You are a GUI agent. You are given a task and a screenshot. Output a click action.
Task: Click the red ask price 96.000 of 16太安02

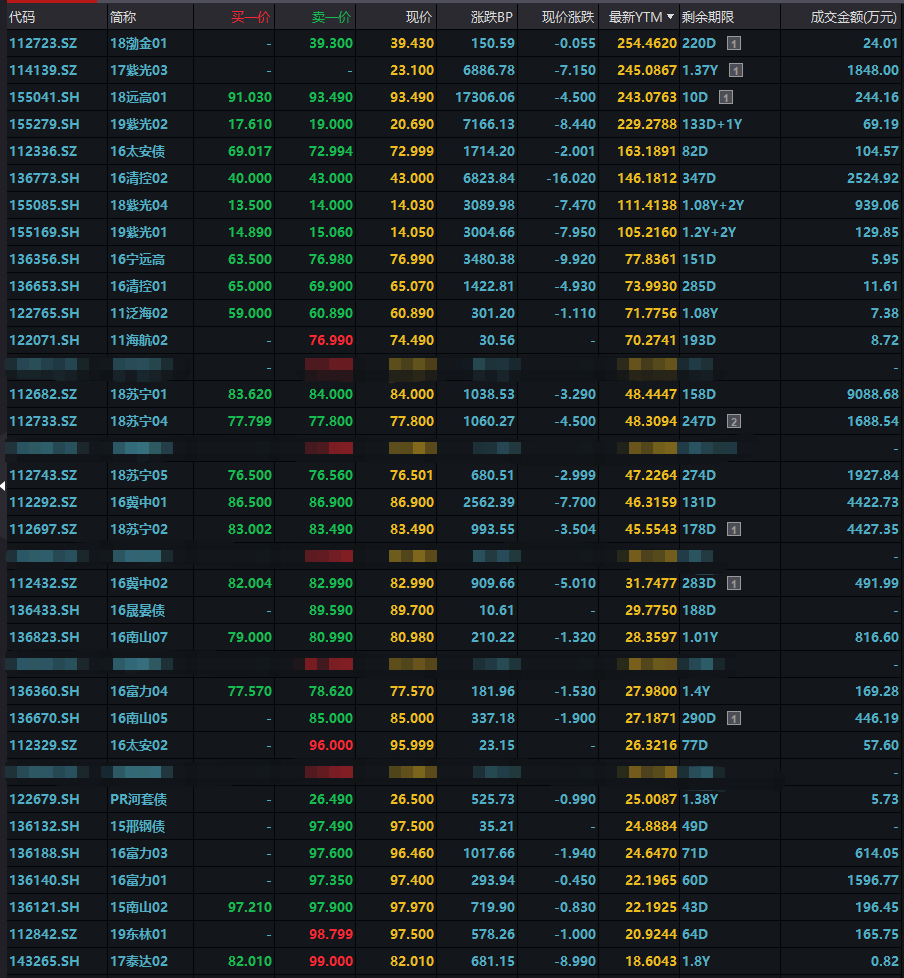331,745
